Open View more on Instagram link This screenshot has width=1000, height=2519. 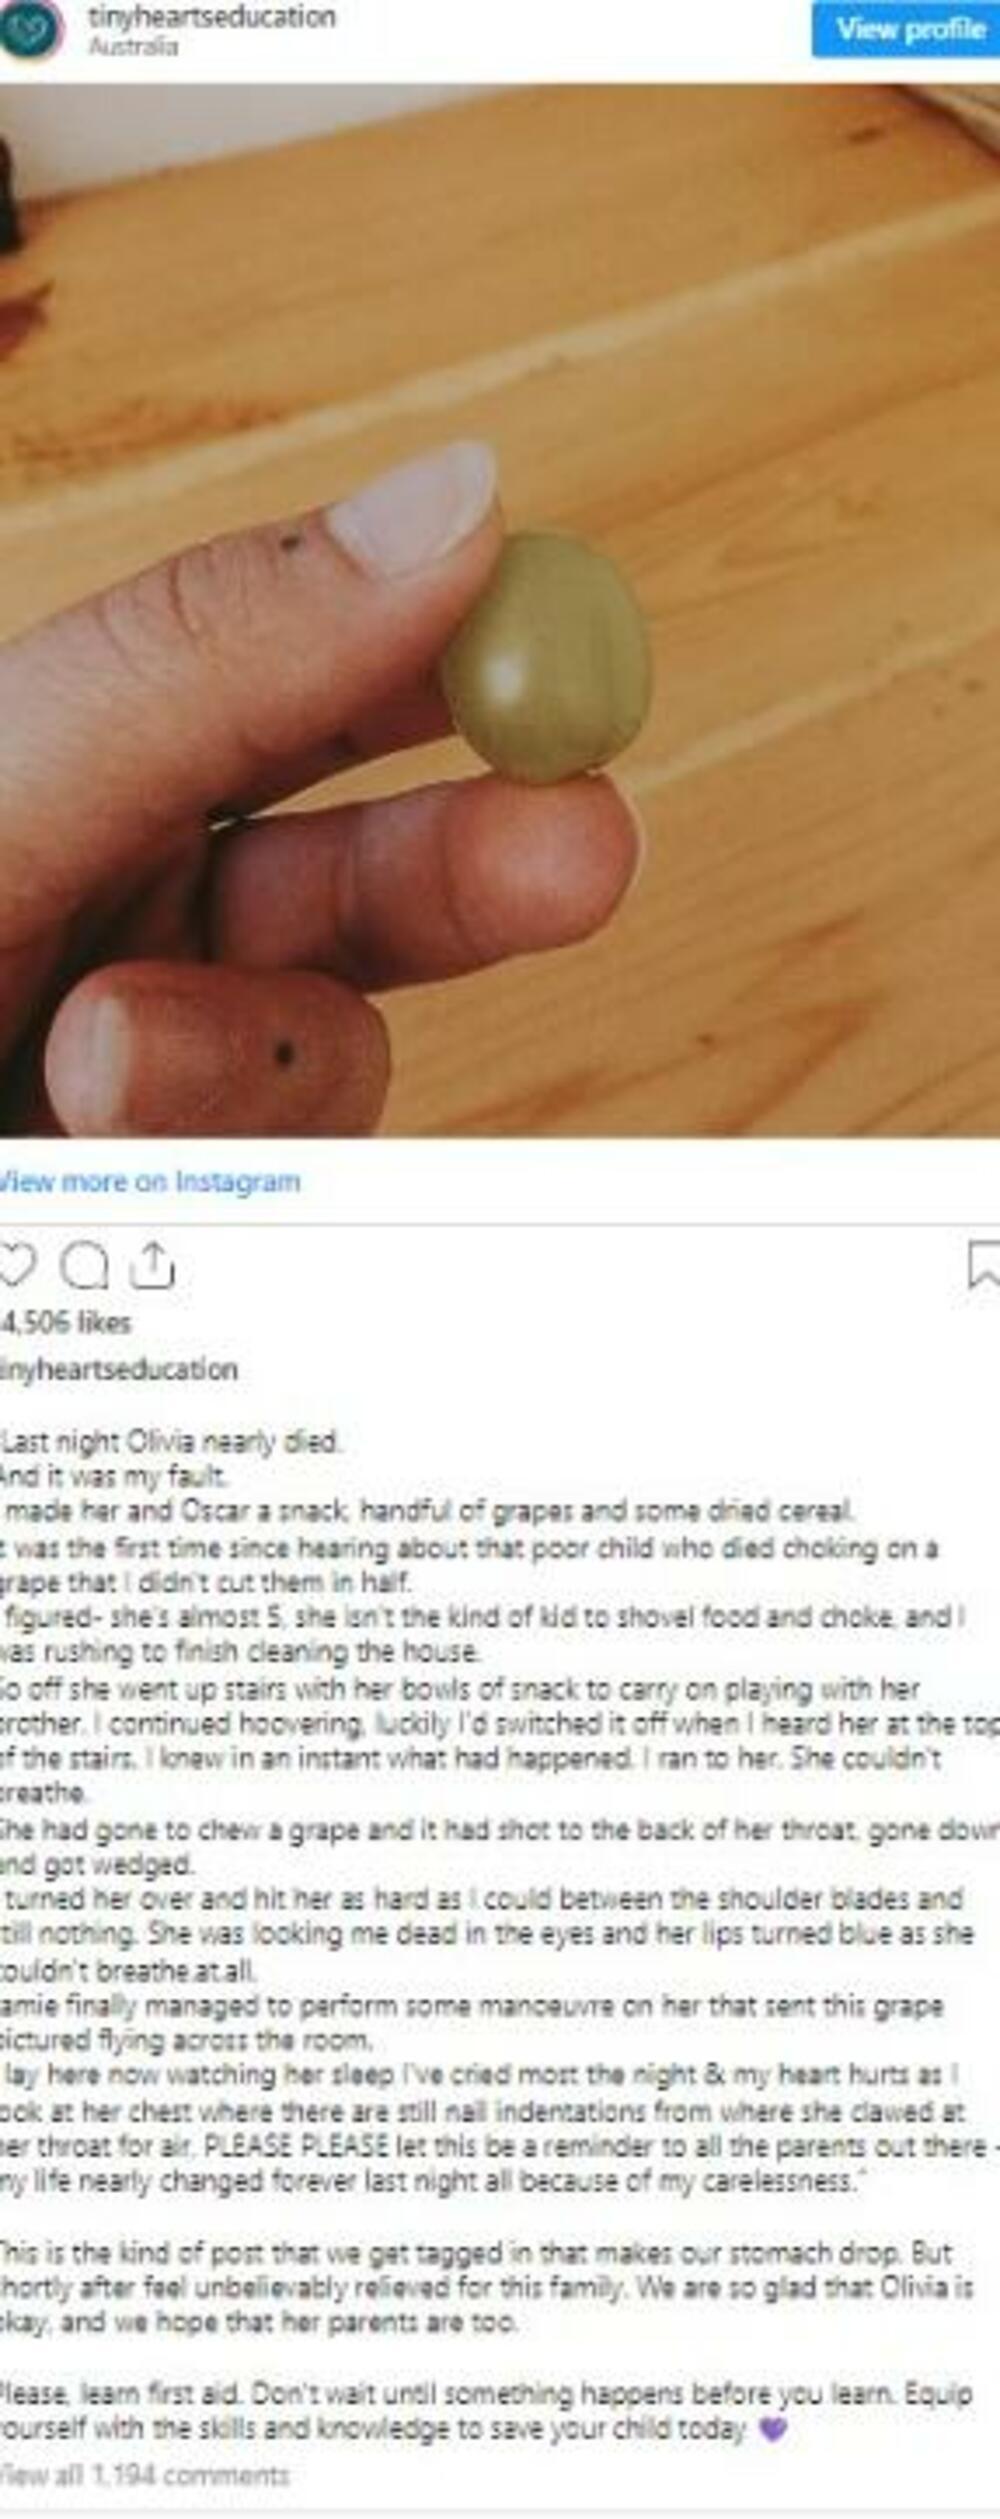pos(148,1181)
